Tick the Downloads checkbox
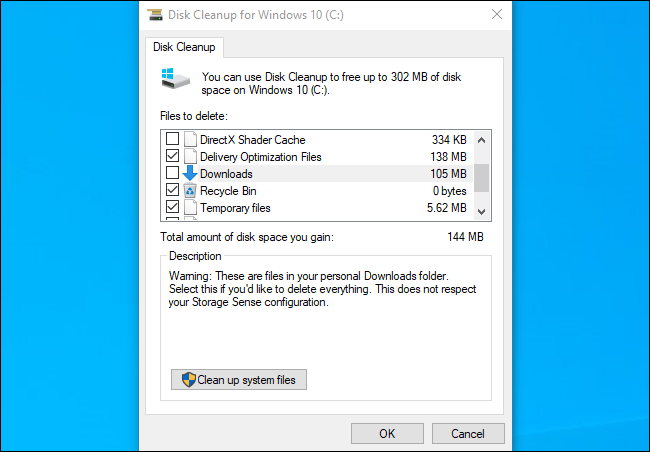 coord(172,173)
